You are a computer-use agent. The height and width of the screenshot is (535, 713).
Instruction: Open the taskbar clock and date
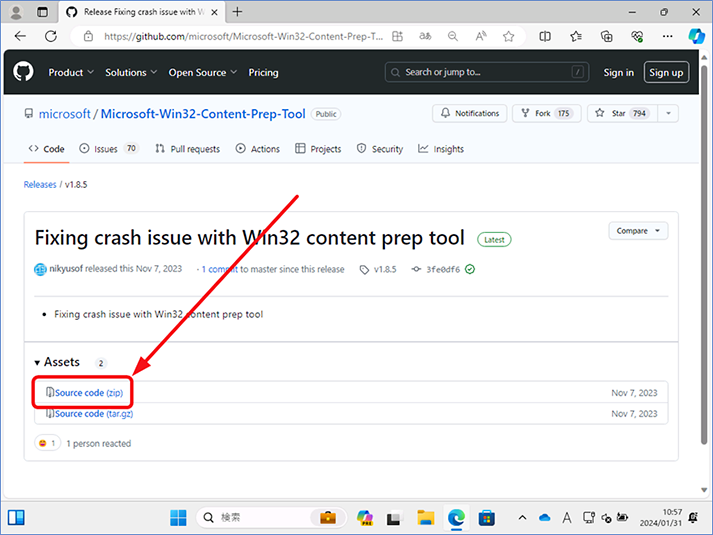coord(661,518)
